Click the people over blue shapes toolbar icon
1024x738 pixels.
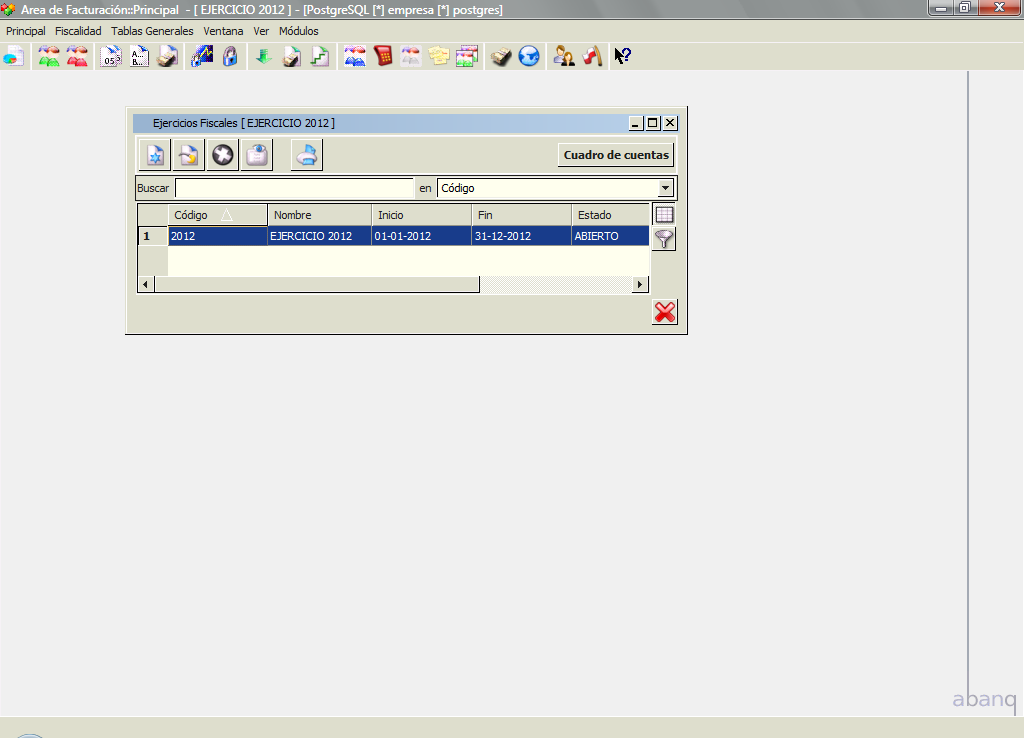(x=355, y=56)
